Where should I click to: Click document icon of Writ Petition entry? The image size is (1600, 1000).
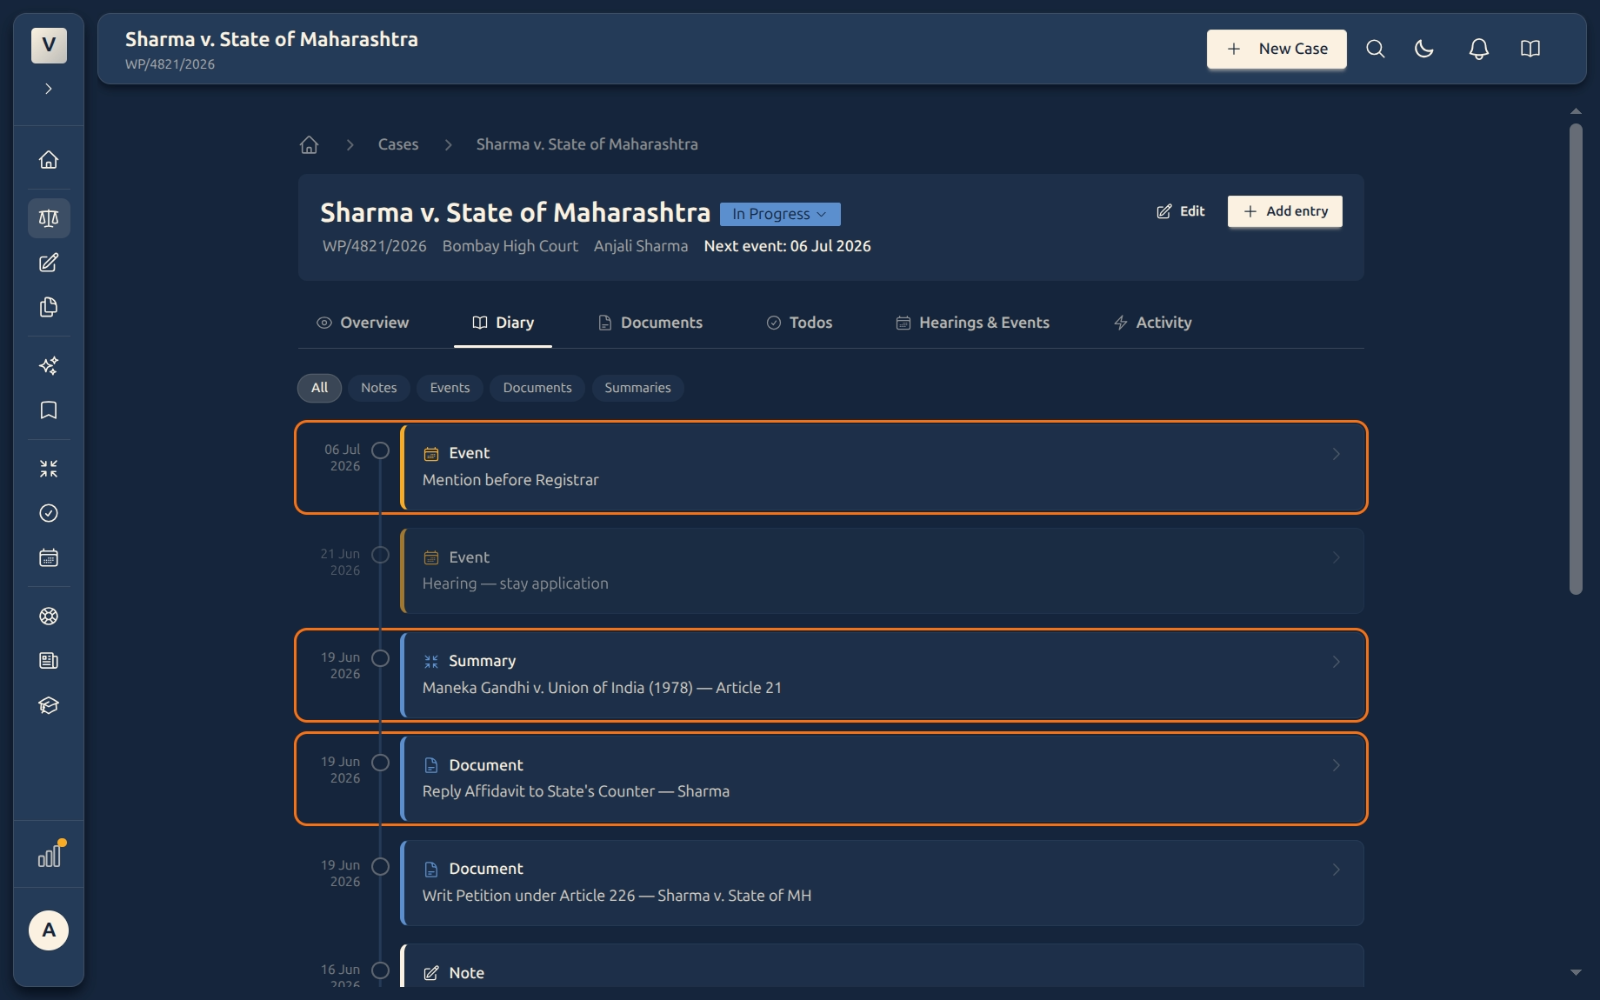pos(431,870)
